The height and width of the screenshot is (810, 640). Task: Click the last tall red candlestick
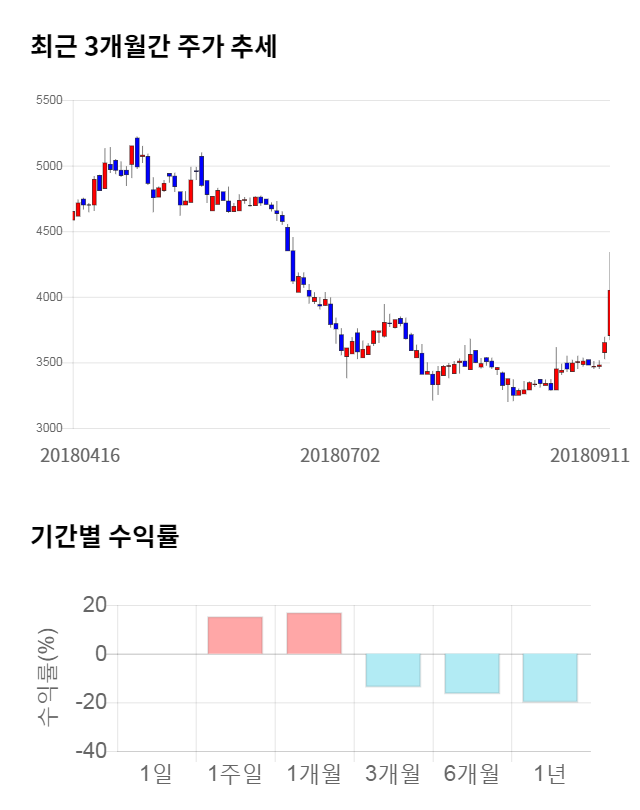click(x=609, y=312)
